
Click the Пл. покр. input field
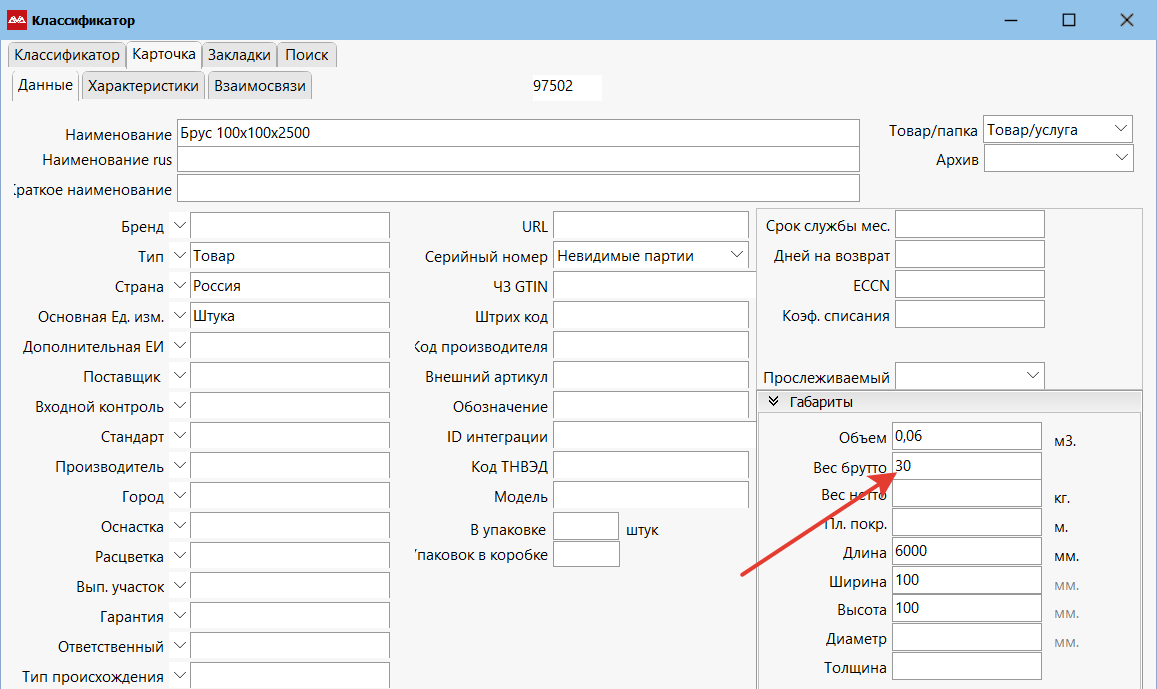967,522
